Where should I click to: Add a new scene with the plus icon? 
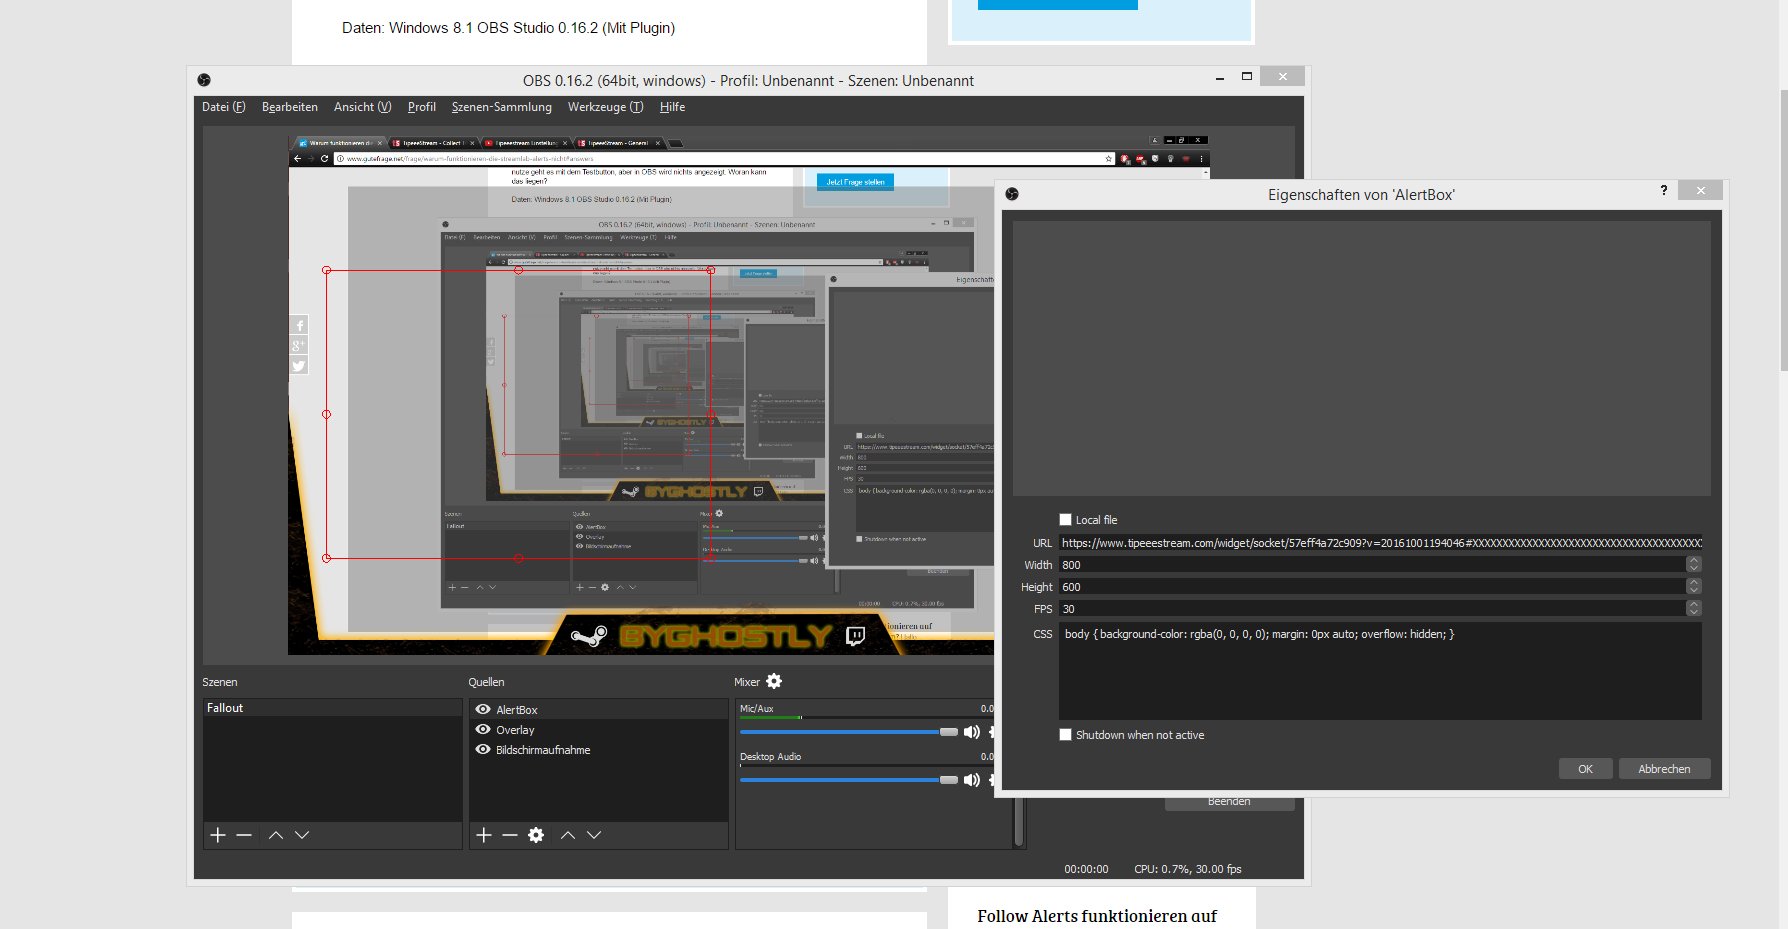[218, 835]
